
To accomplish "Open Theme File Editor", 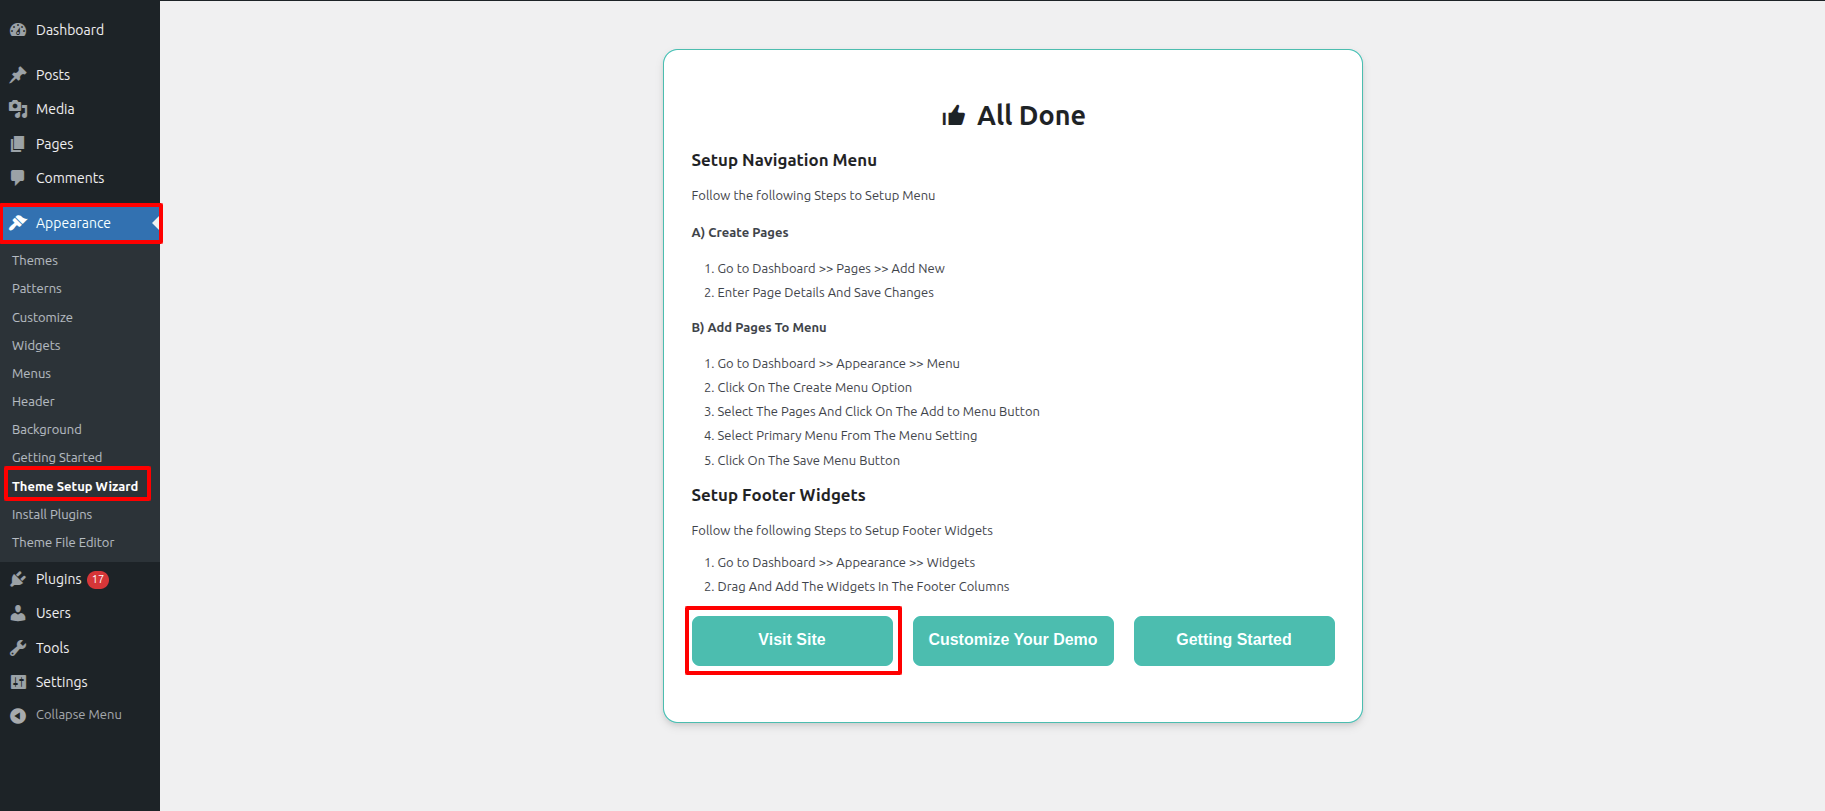I will point(63,543).
